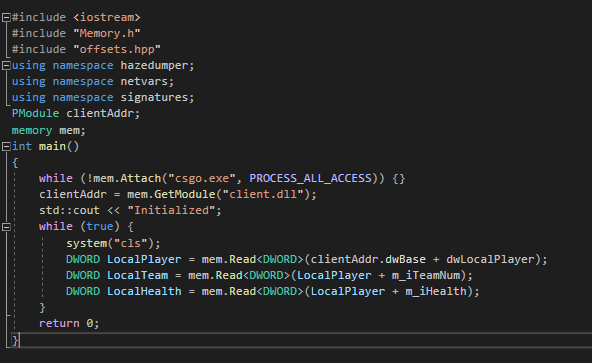Click m_iTeamNum offset identifier
The image size is (592, 363).
(x=426, y=275)
